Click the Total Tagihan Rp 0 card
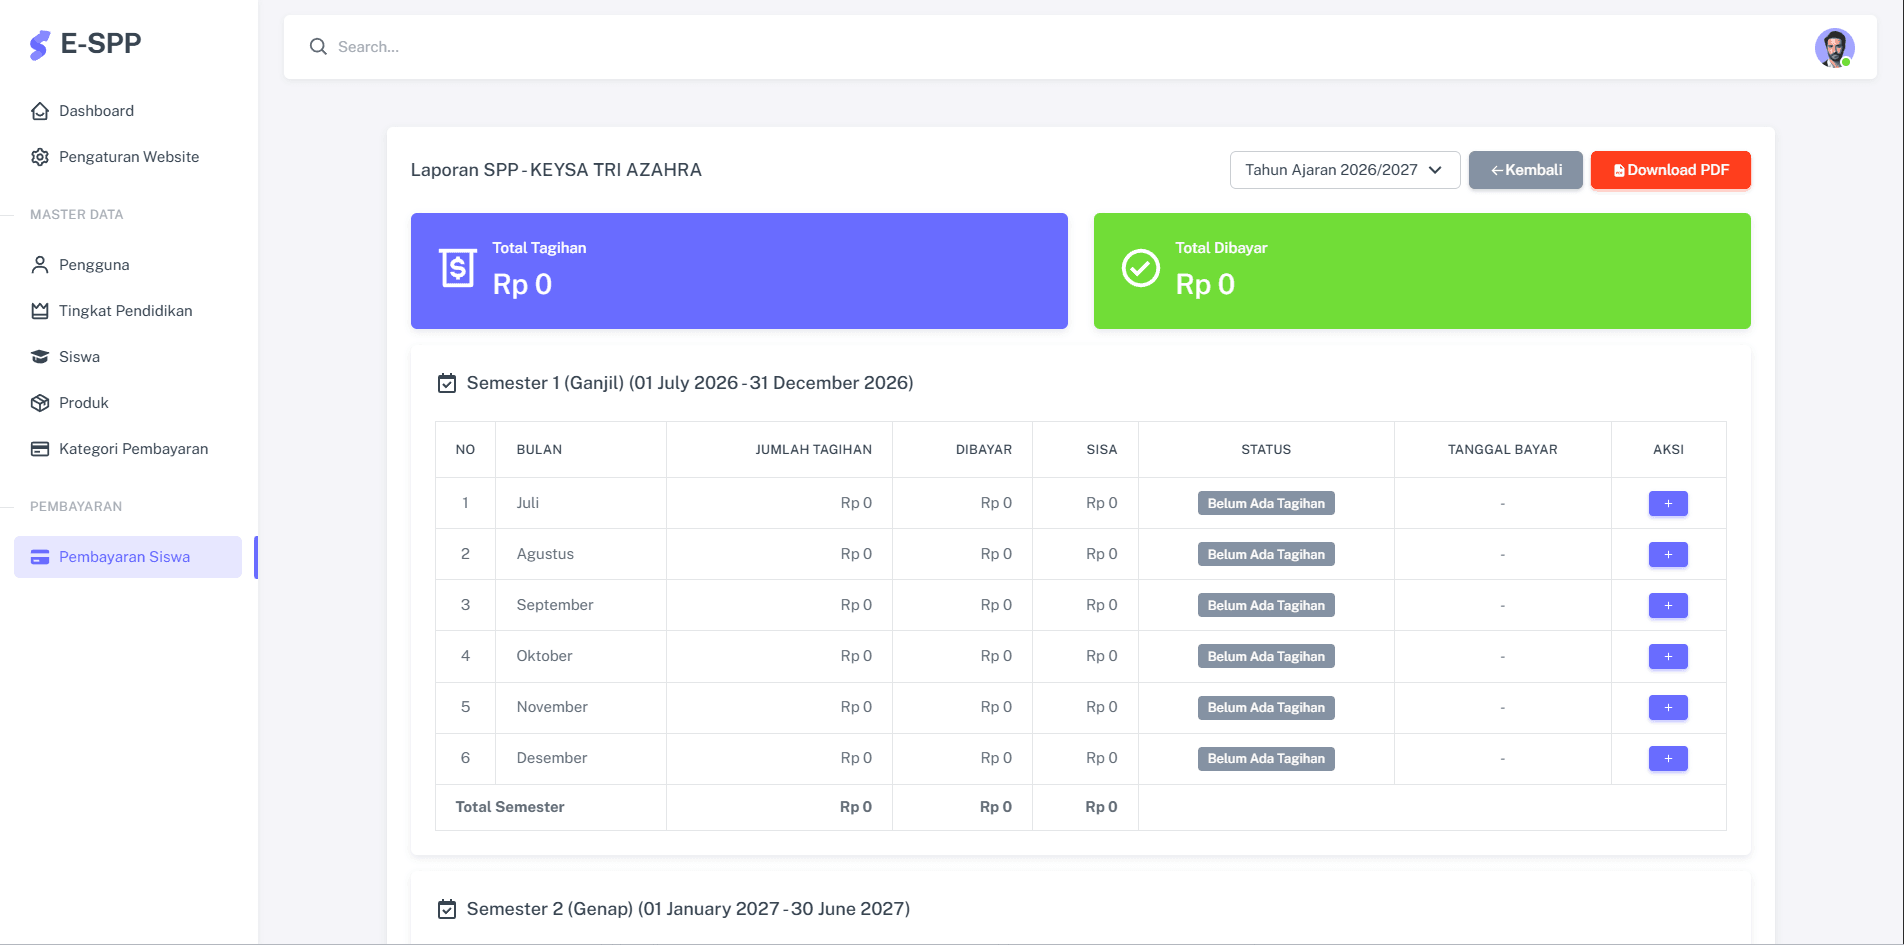Screen dimensions: 1904x945 [x=739, y=271]
